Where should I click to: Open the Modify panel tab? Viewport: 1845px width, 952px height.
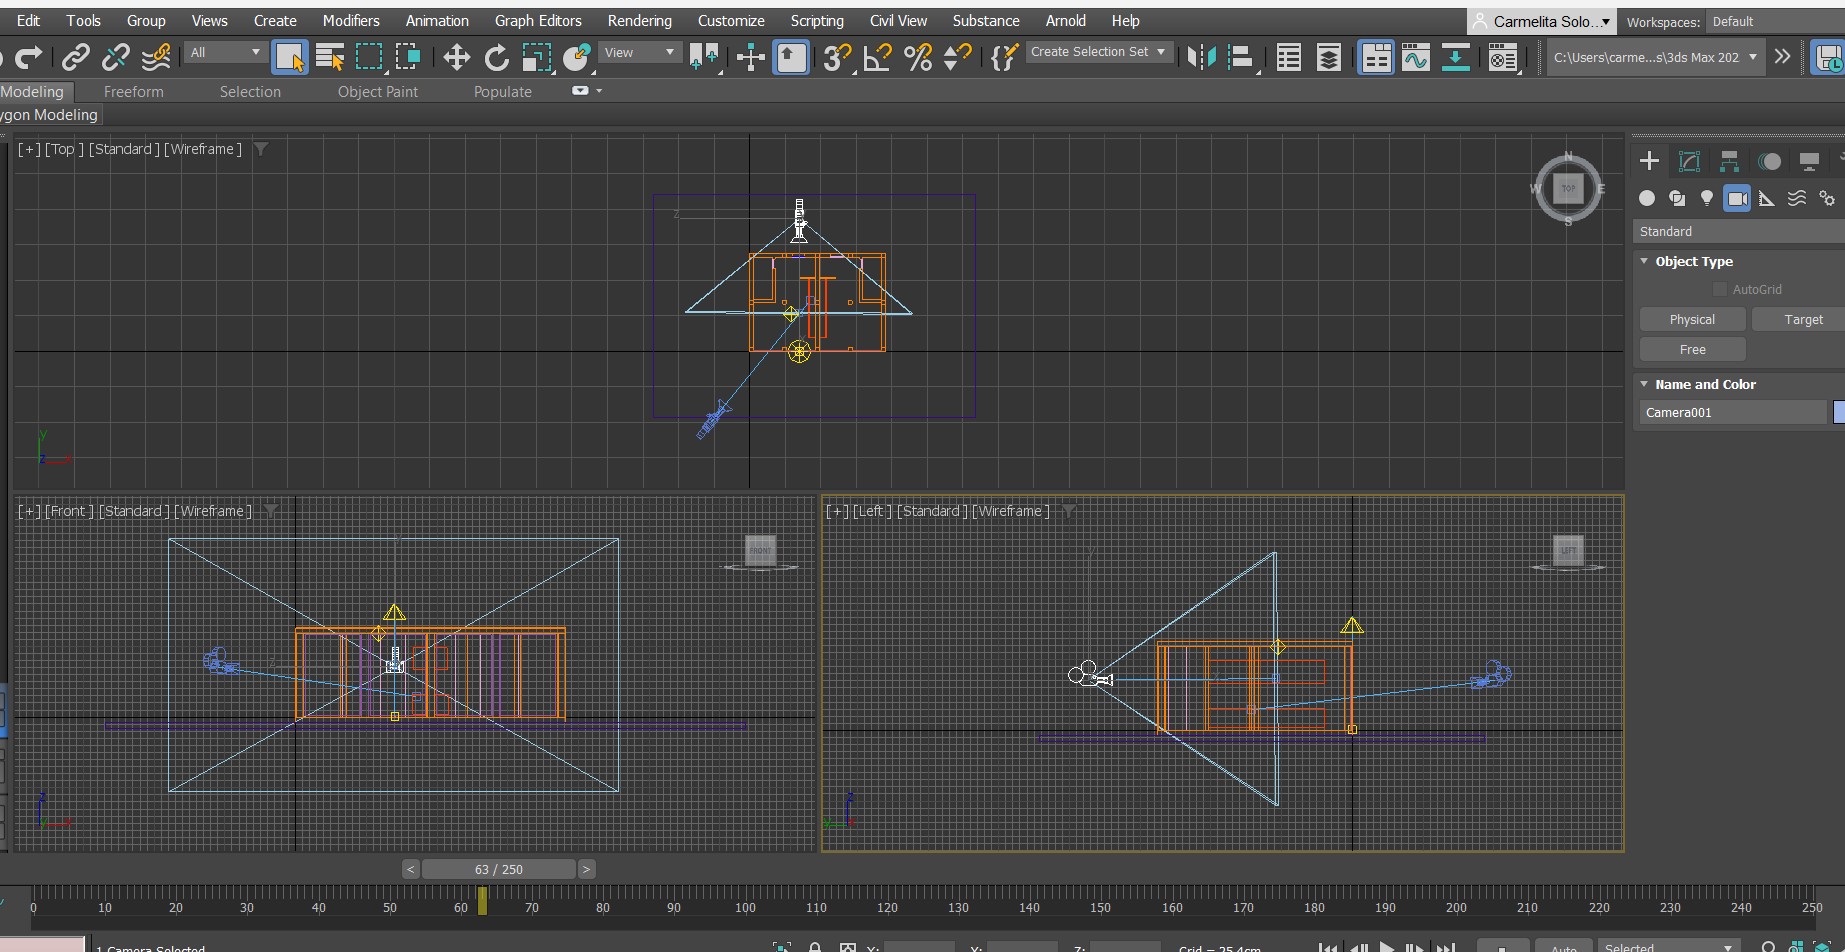[1689, 161]
